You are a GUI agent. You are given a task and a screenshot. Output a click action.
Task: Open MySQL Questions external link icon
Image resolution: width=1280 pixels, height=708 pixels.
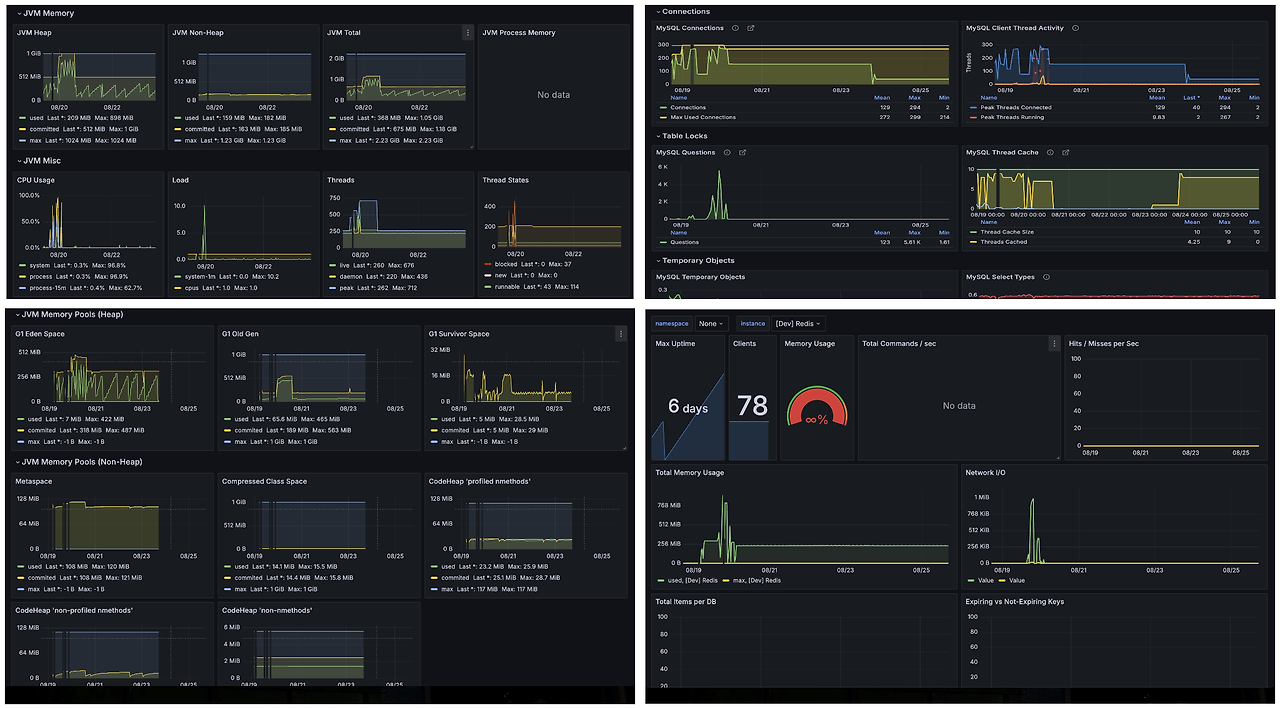pos(743,153)
